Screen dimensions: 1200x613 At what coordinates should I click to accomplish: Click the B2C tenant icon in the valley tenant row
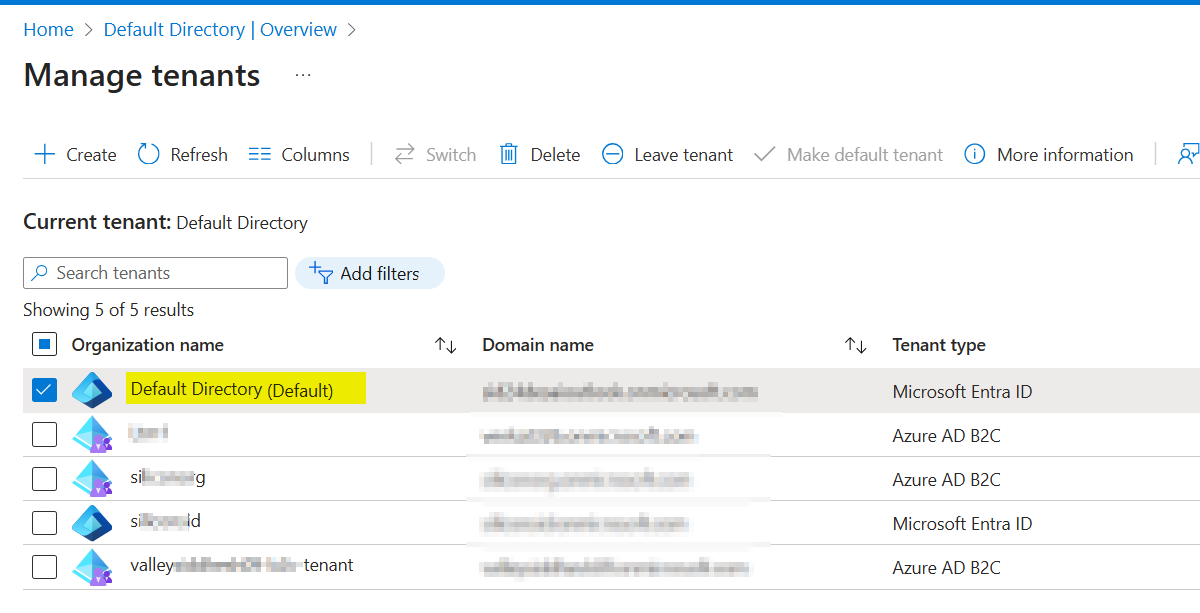(x=92, y=567)
